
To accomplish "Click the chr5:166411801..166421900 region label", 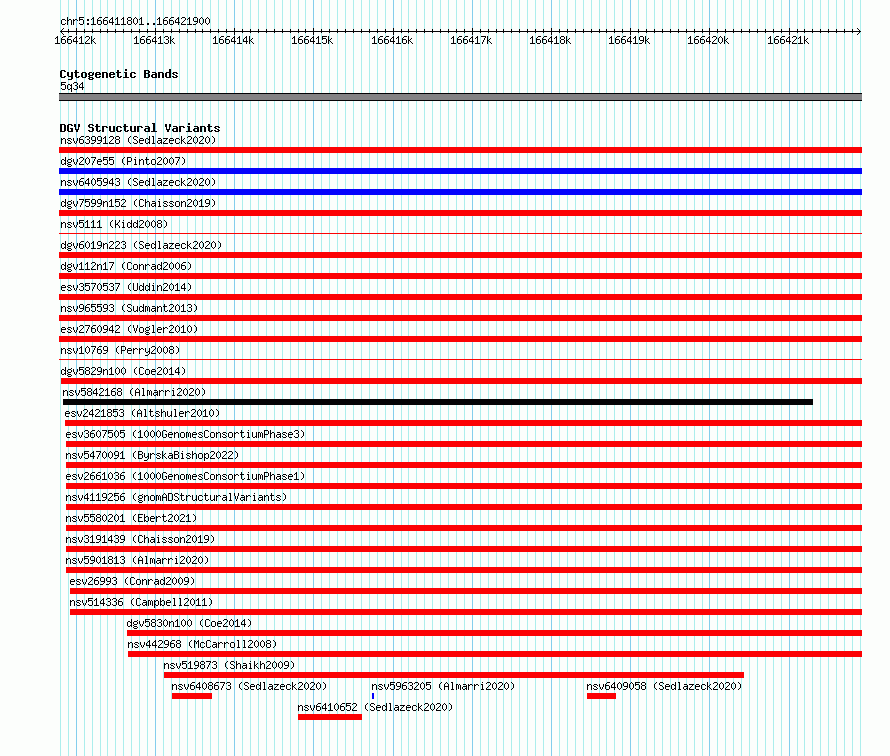I will coord(135,21).
